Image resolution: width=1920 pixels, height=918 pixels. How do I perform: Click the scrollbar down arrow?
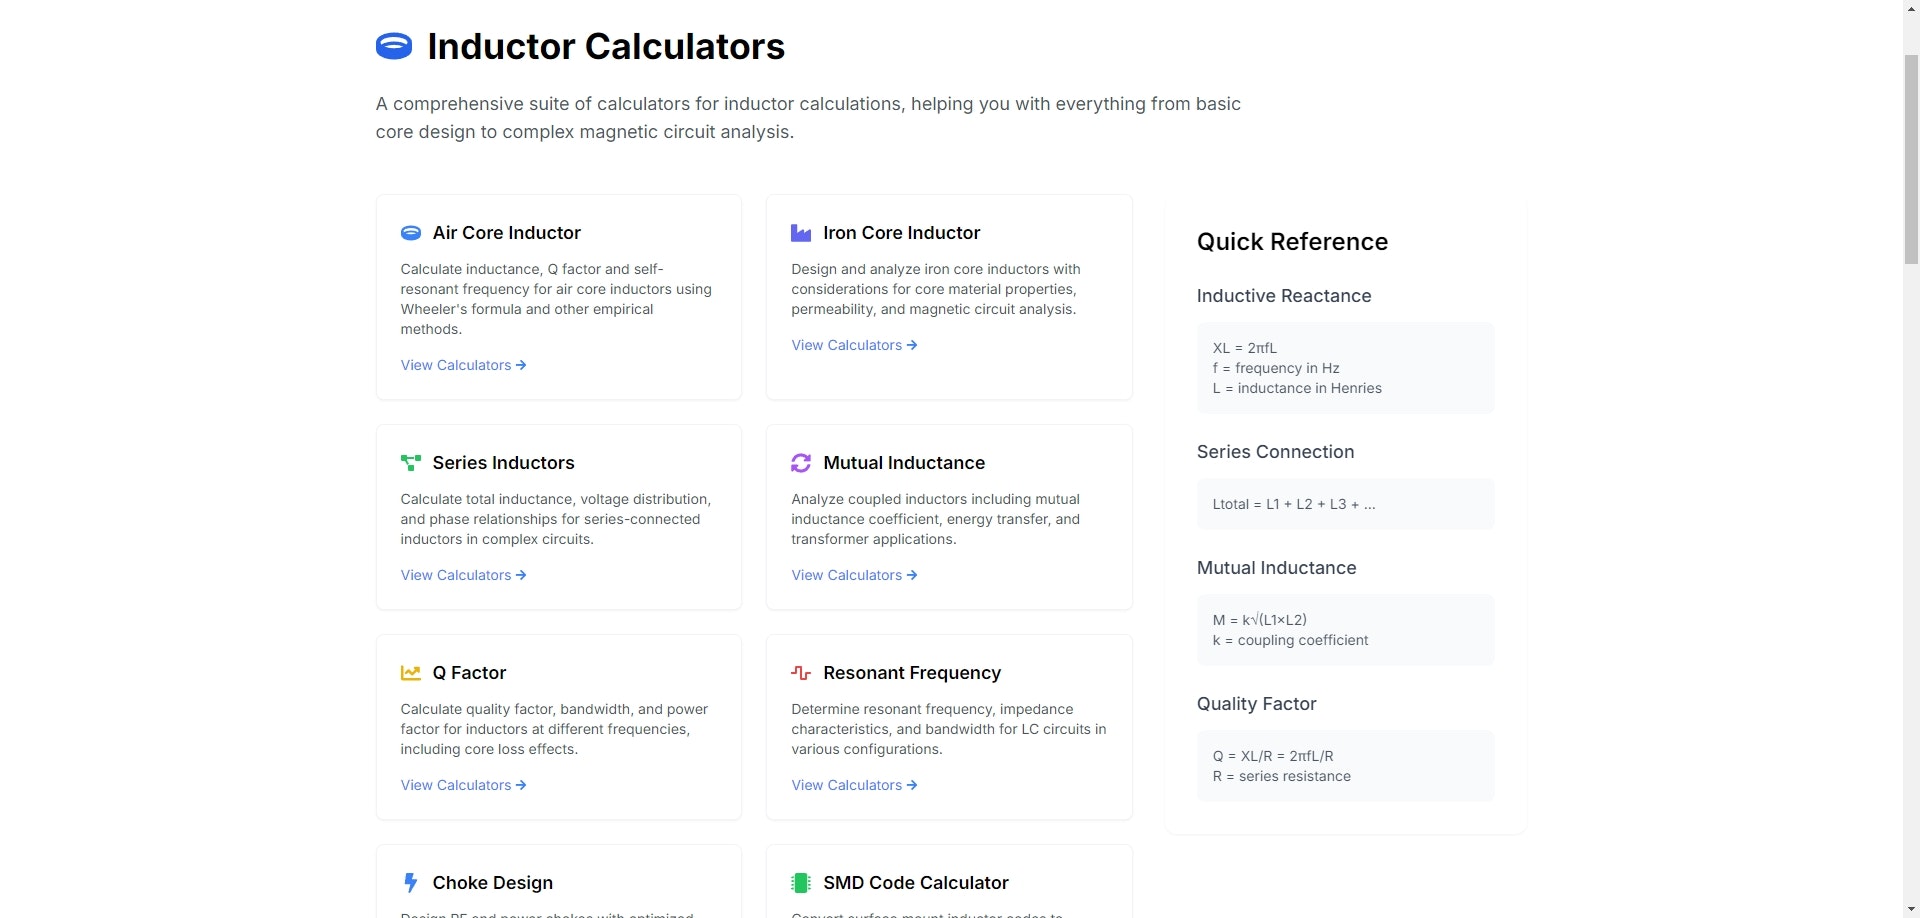[1911, 909]
